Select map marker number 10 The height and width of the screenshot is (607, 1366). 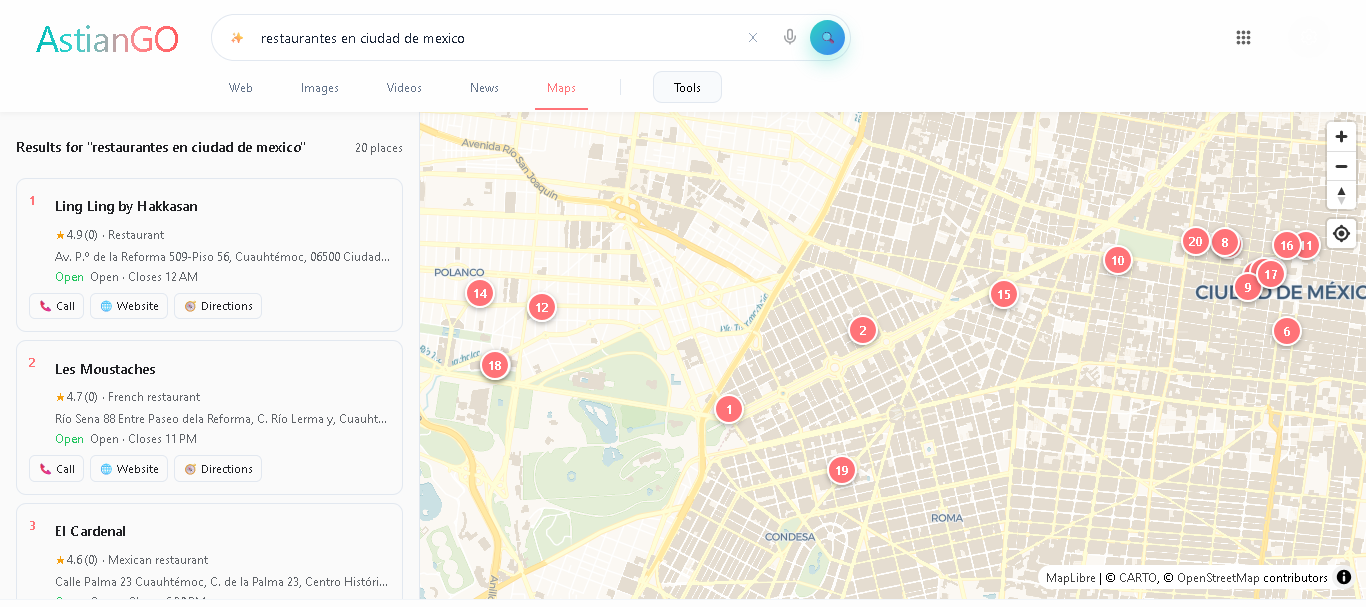click(x=1117, y=260)
